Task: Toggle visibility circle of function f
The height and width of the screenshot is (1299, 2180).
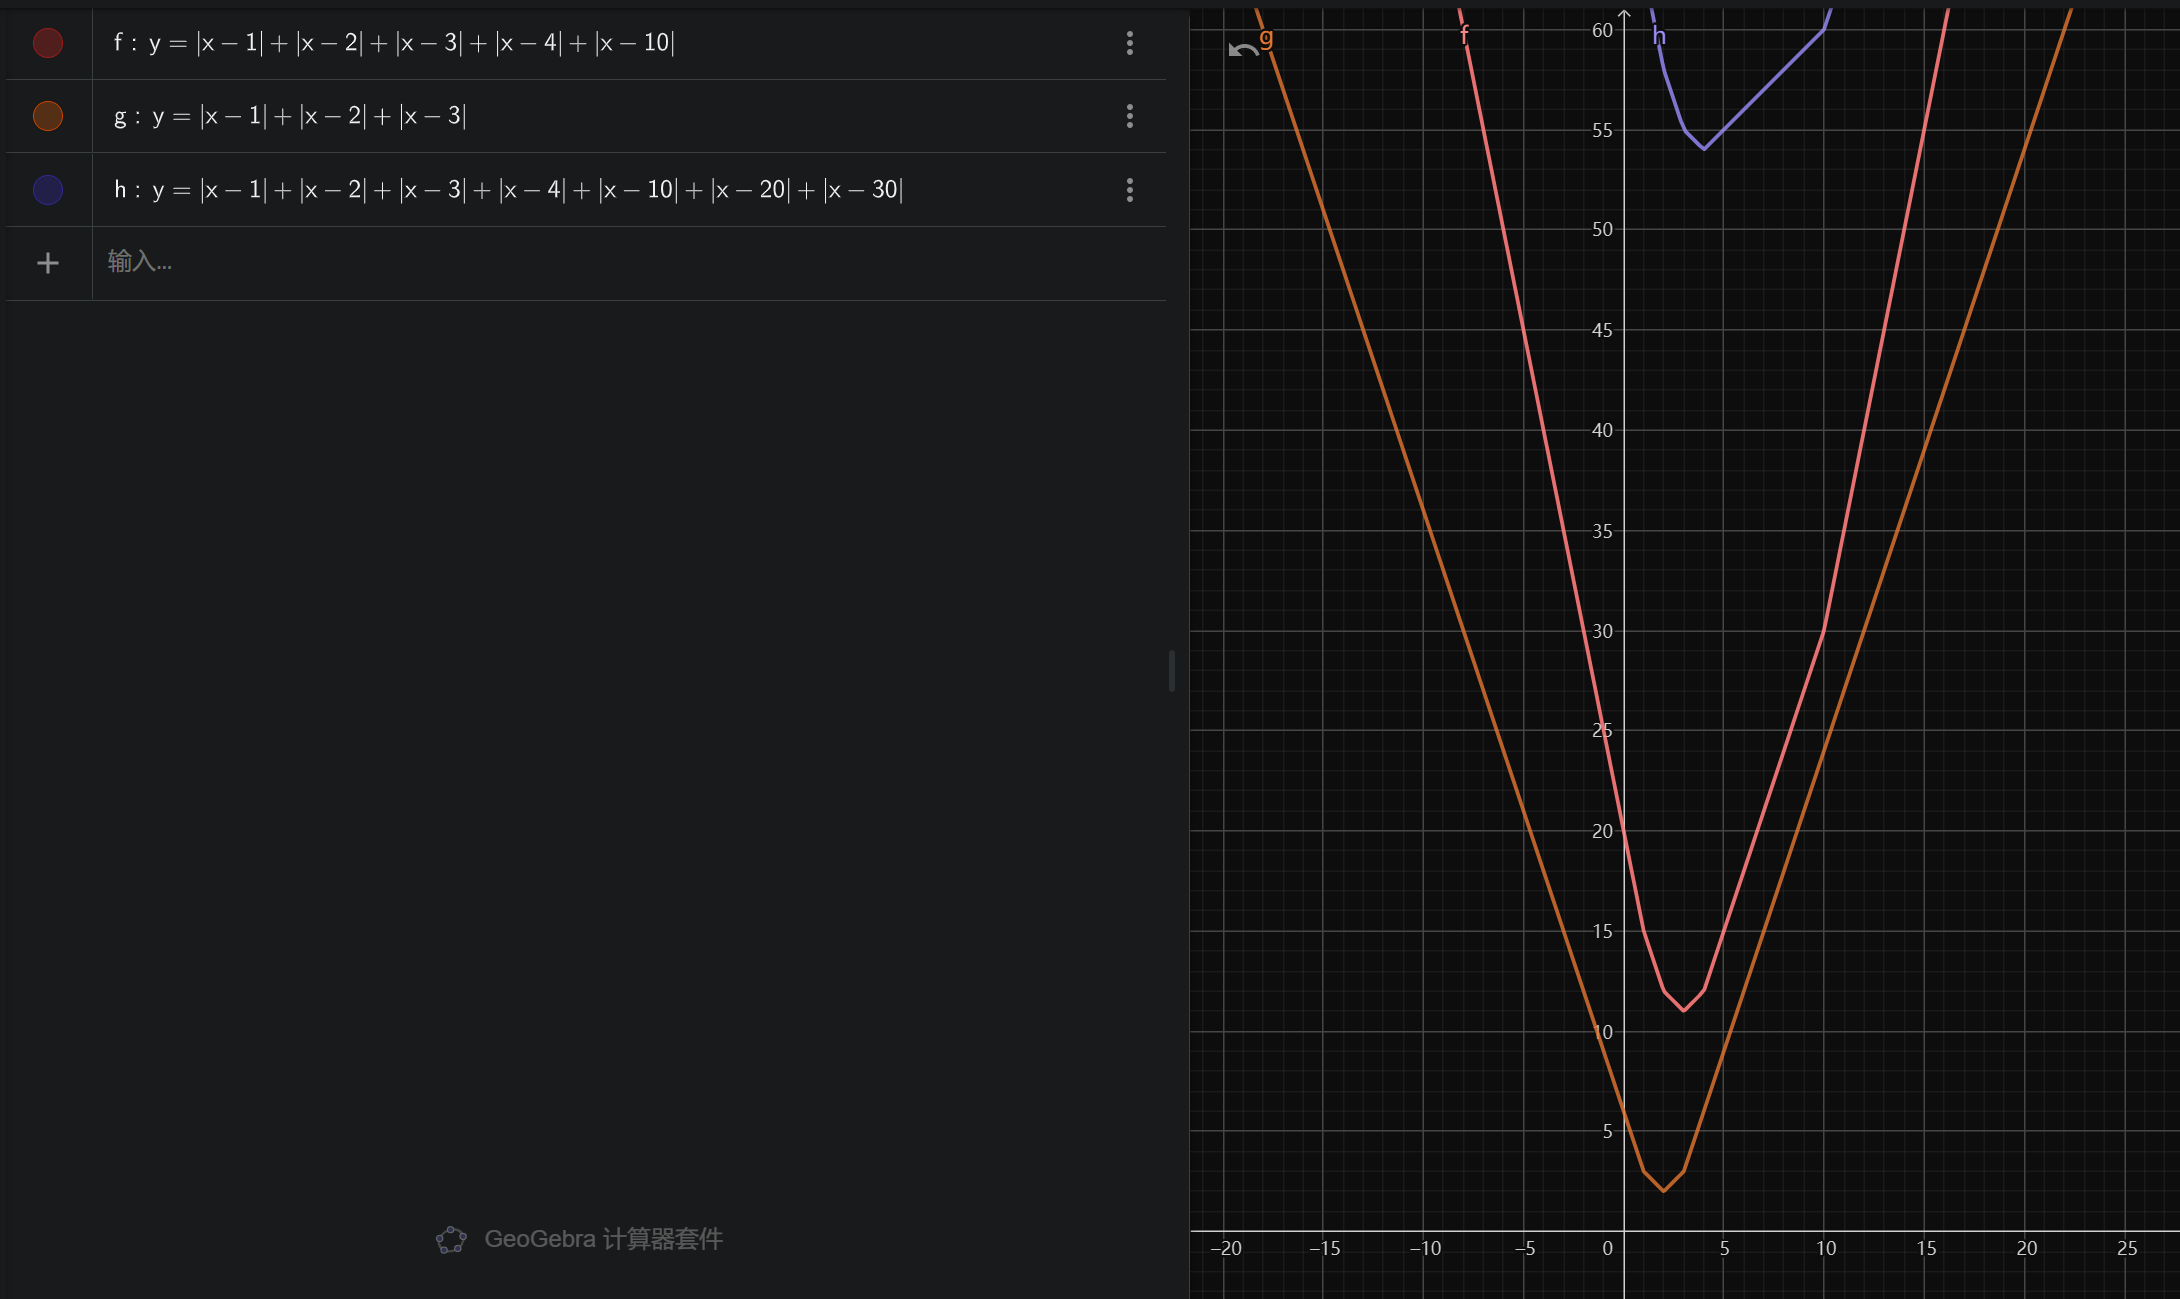Action: tap(48, 43)
